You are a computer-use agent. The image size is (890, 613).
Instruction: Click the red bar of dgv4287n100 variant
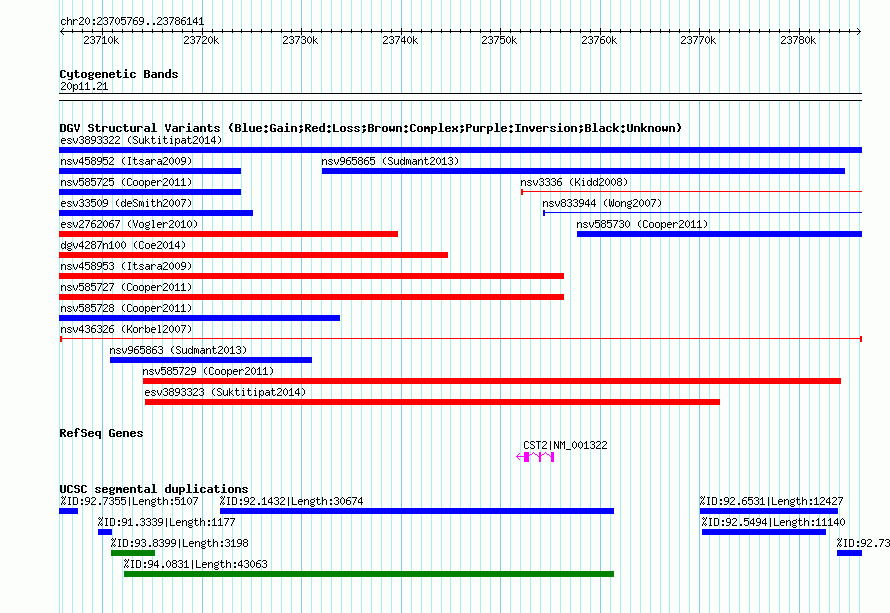pyautogui.click(x=253, y=255)
